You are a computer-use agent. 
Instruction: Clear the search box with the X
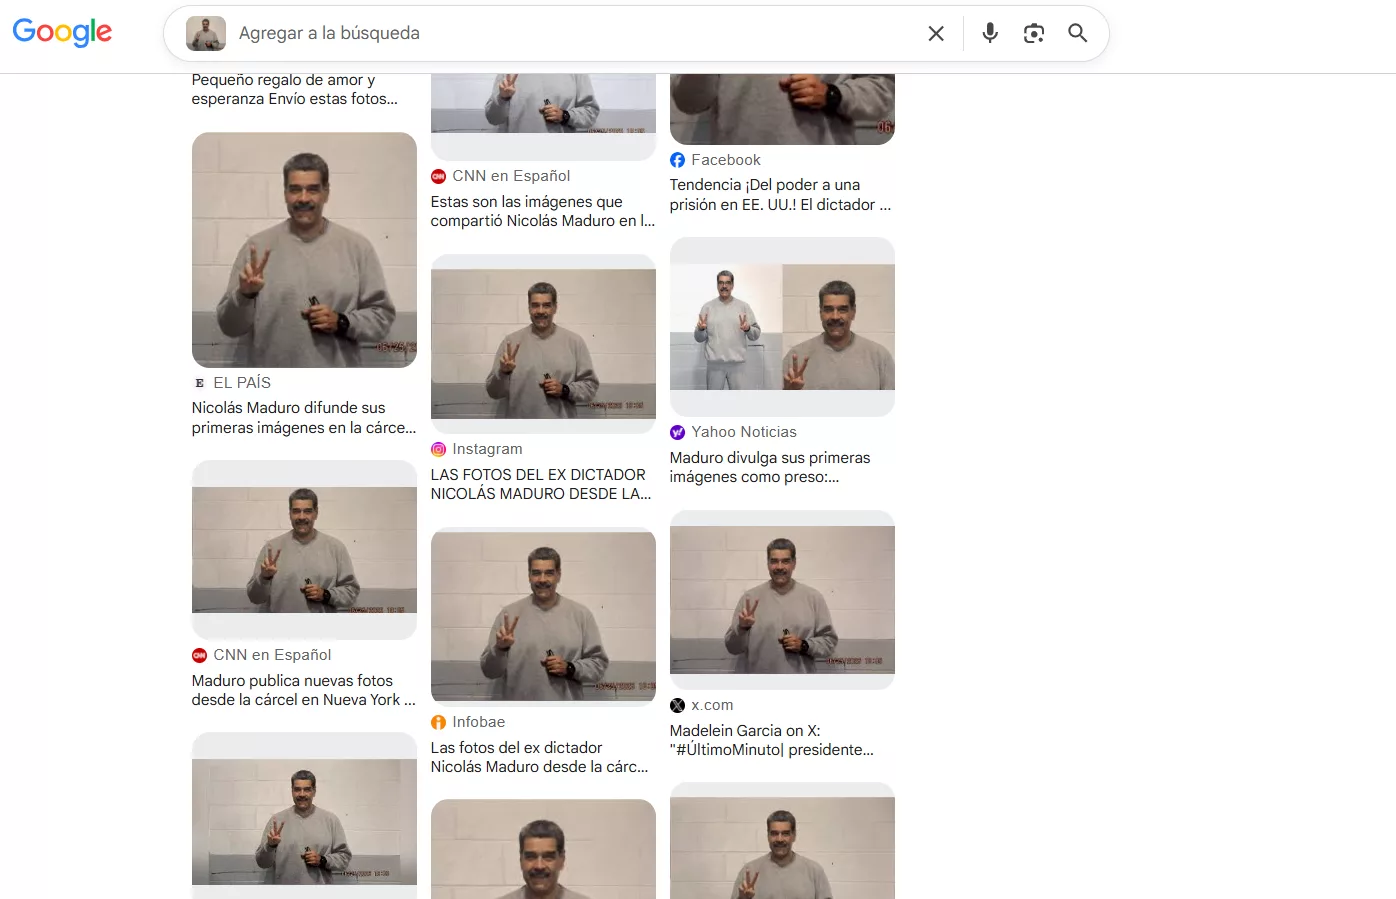[936, 33]
